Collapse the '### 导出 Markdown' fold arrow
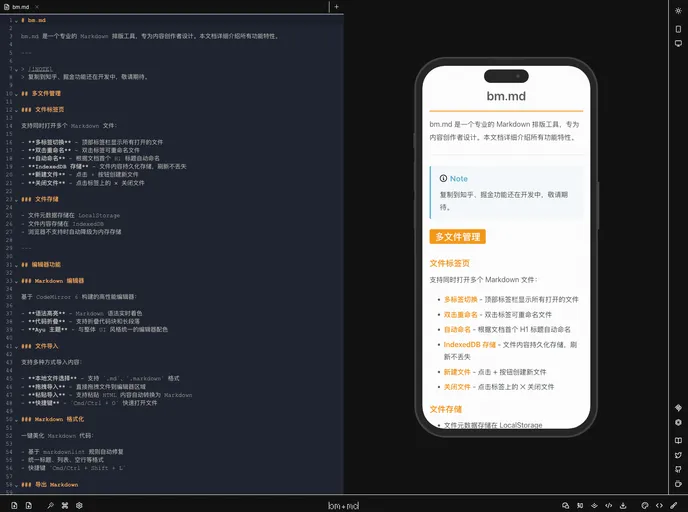Screen dimensions: 688x512 pos(16,485)
